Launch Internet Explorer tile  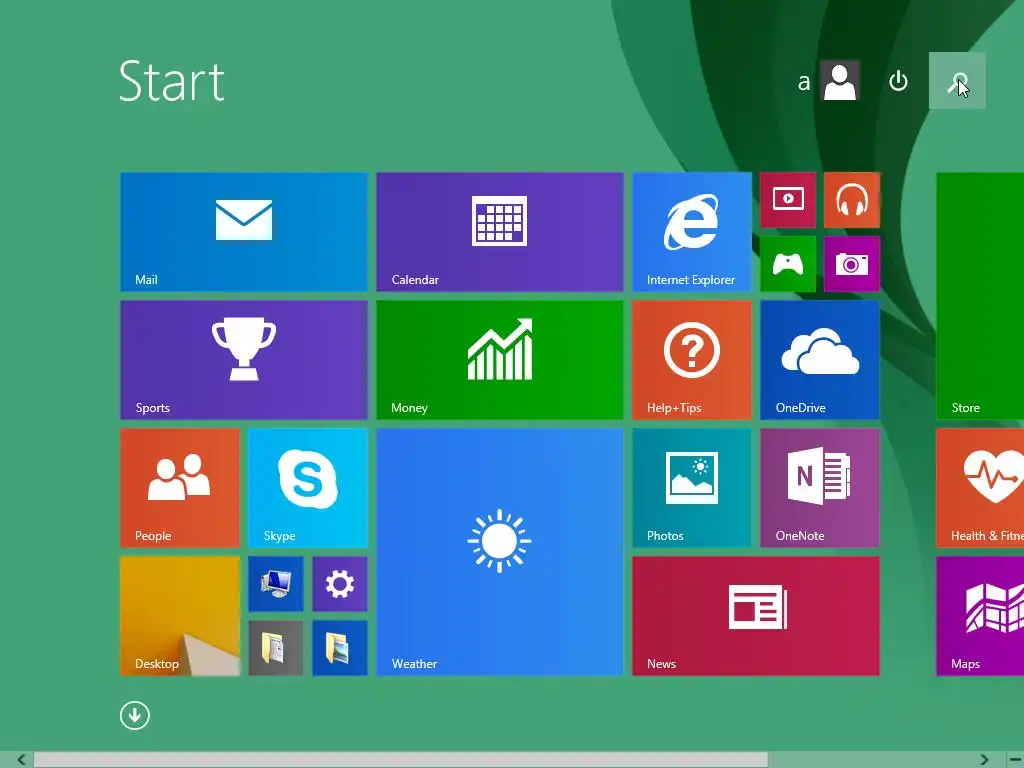692,232
